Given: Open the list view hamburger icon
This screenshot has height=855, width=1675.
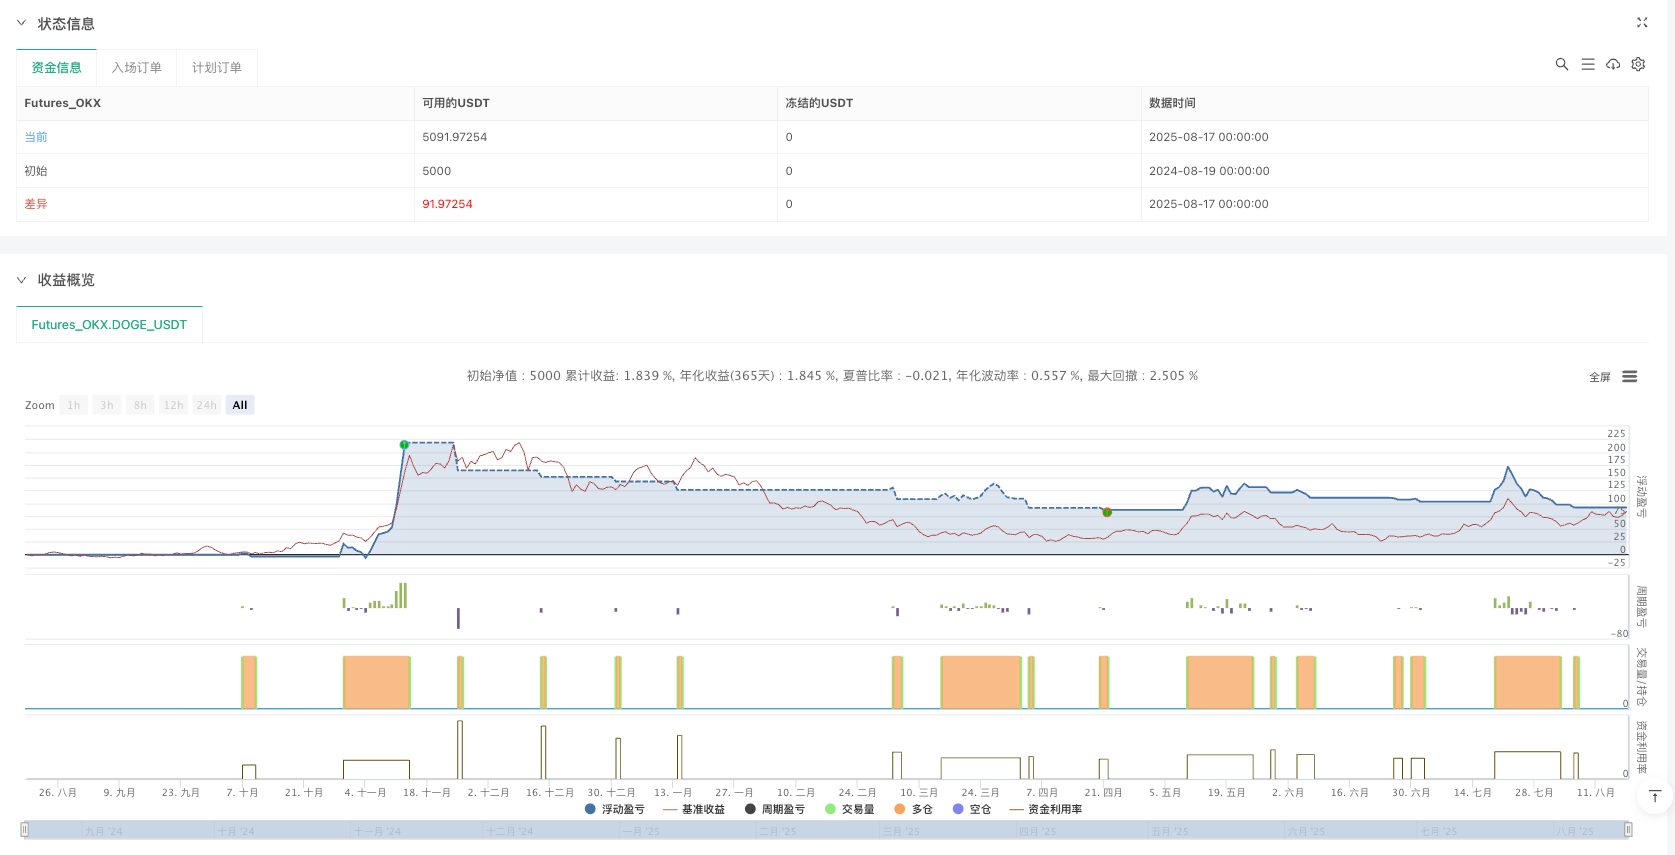Looking at the screenshot, I should tap(1587, 64).
